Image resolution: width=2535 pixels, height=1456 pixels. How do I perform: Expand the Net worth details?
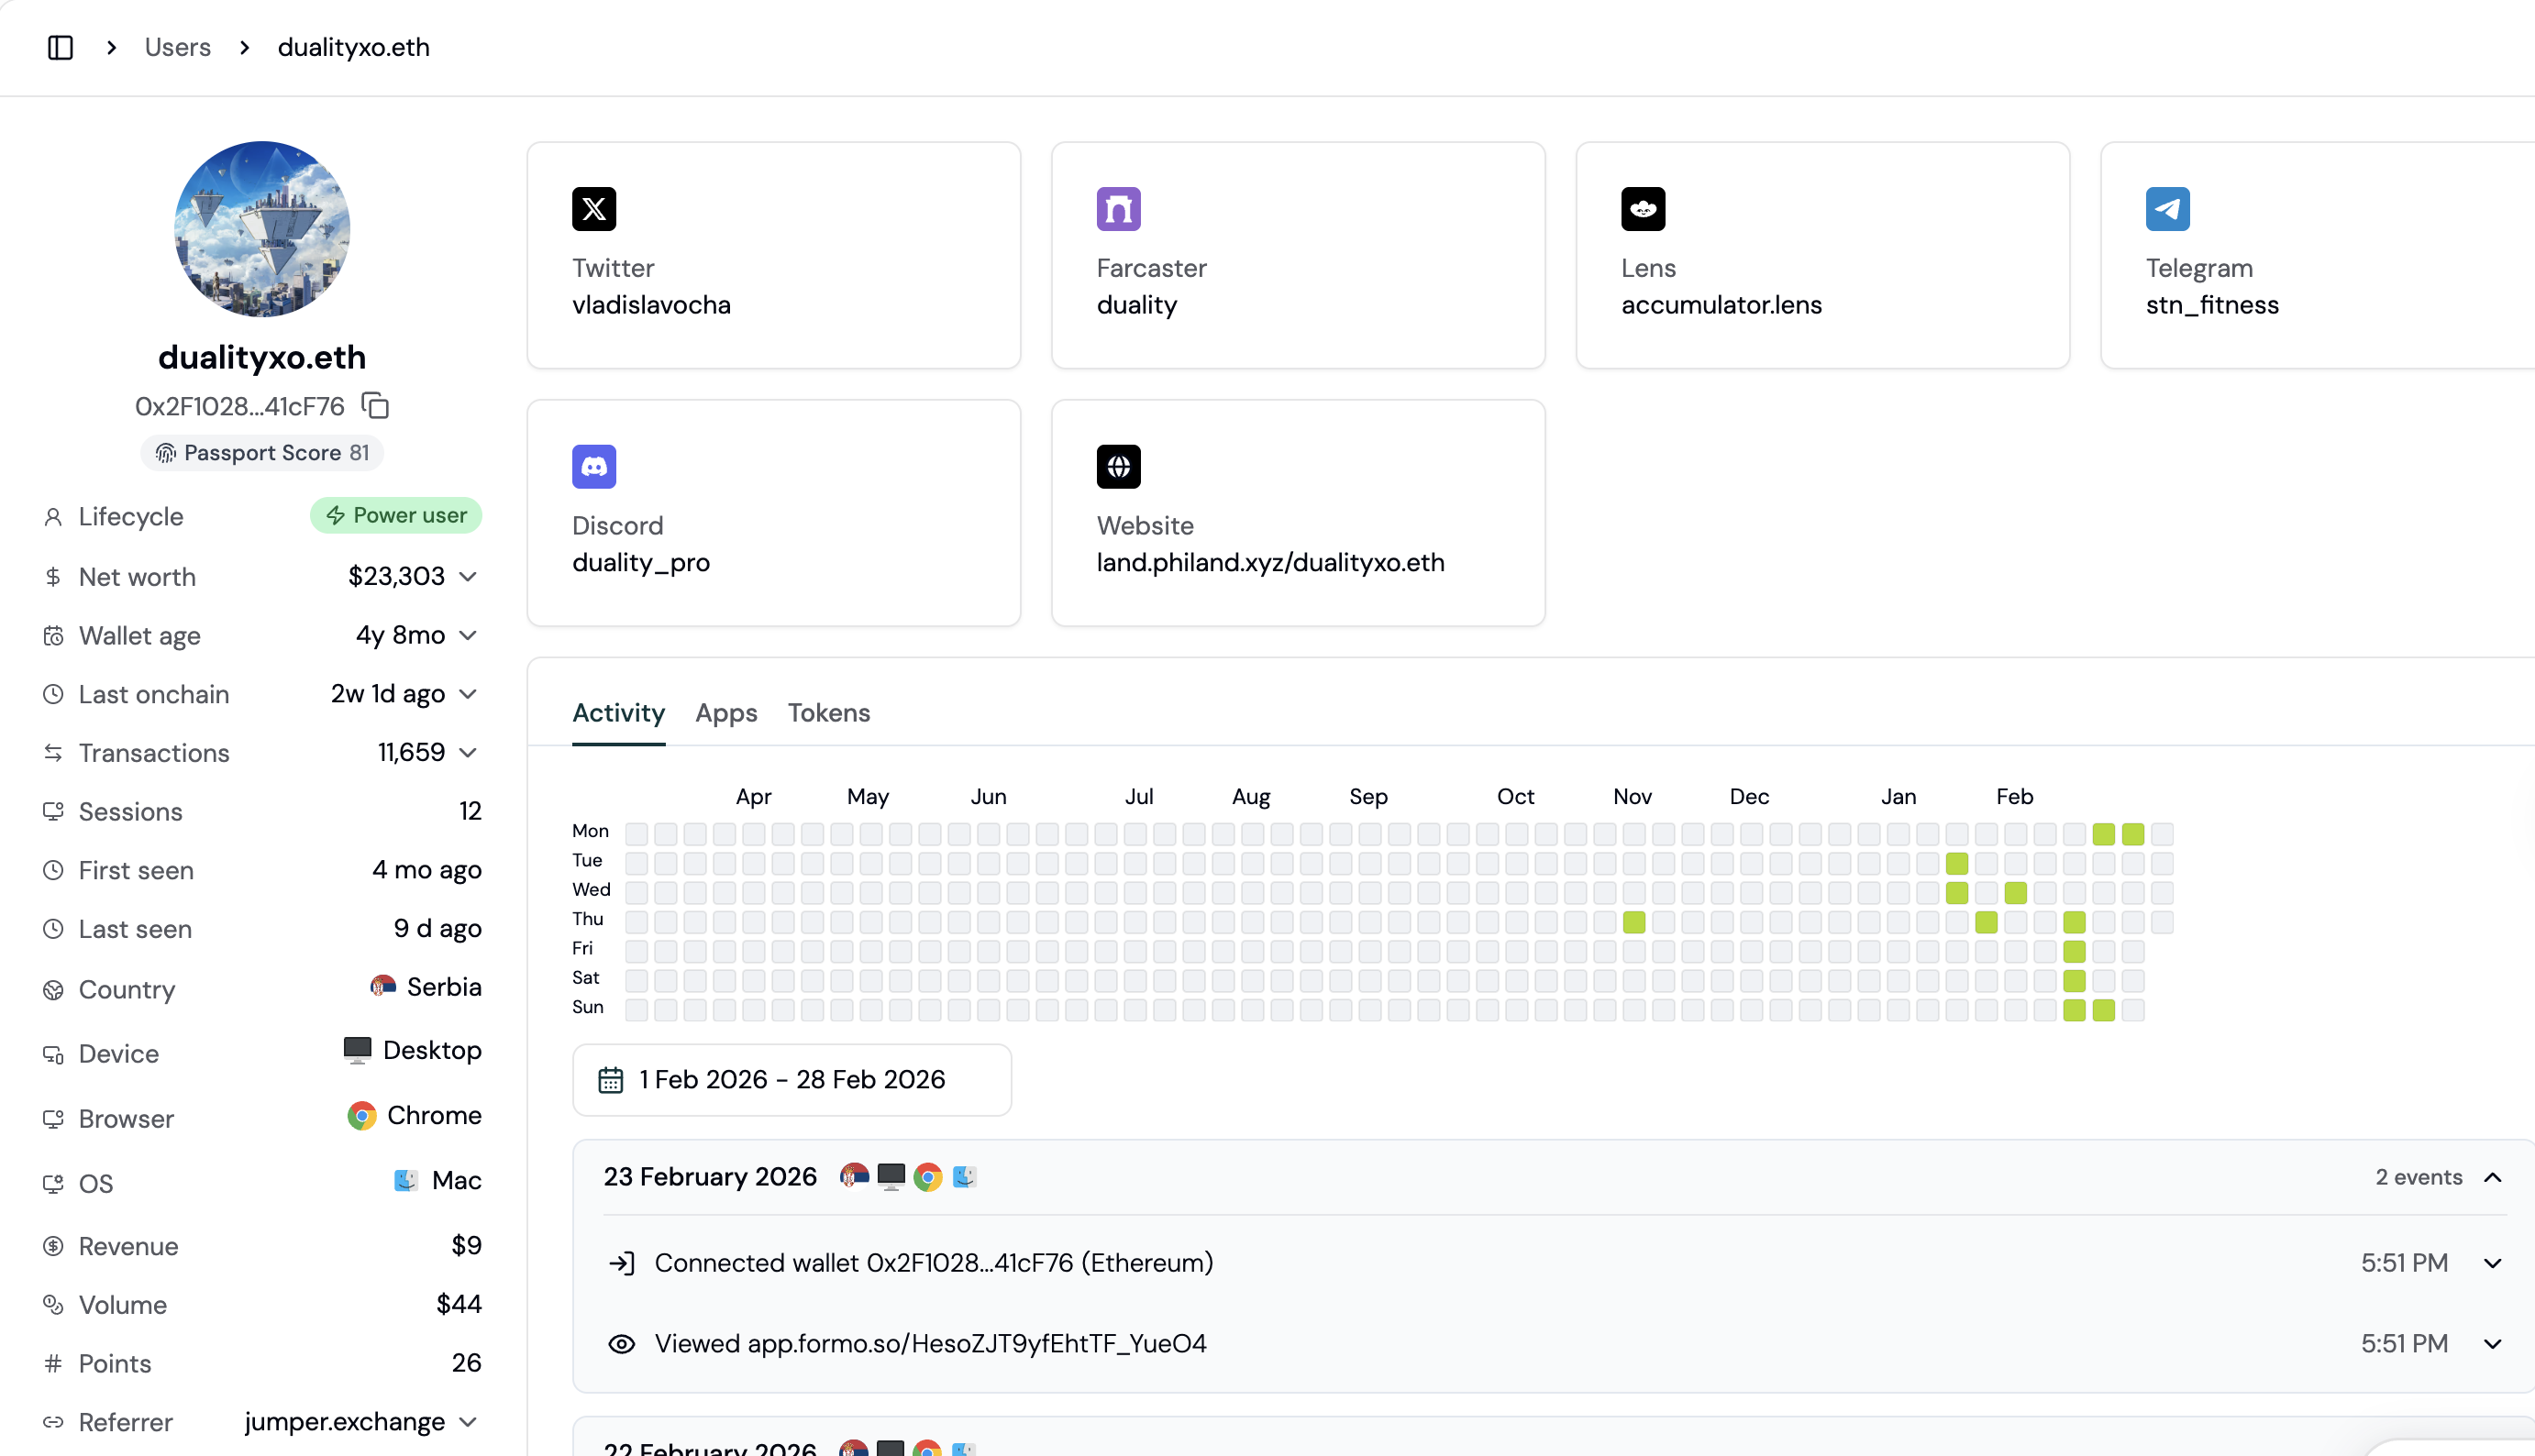click(468, 577)
